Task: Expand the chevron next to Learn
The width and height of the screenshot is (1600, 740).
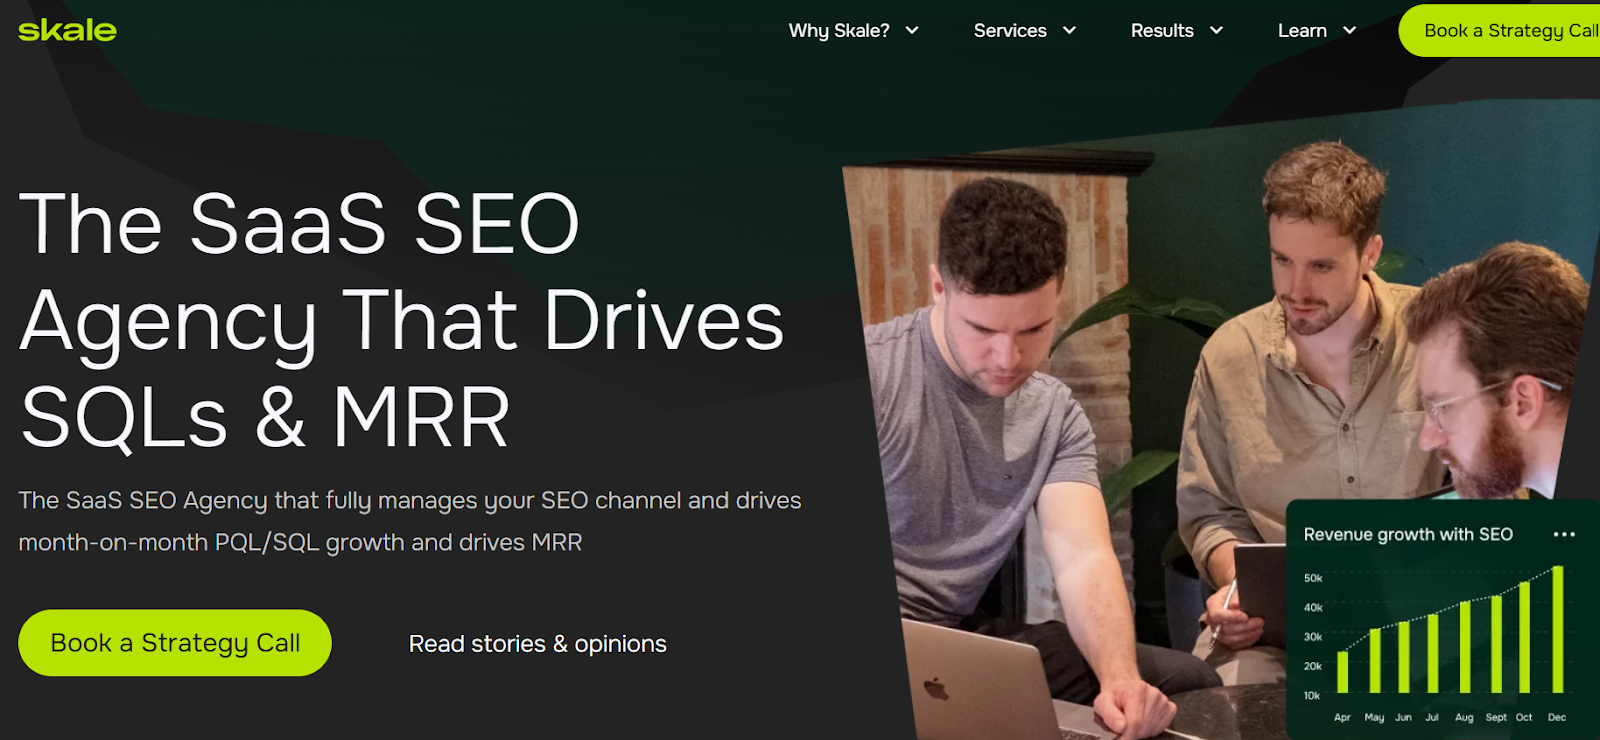Action: (x=1349, y=31)
